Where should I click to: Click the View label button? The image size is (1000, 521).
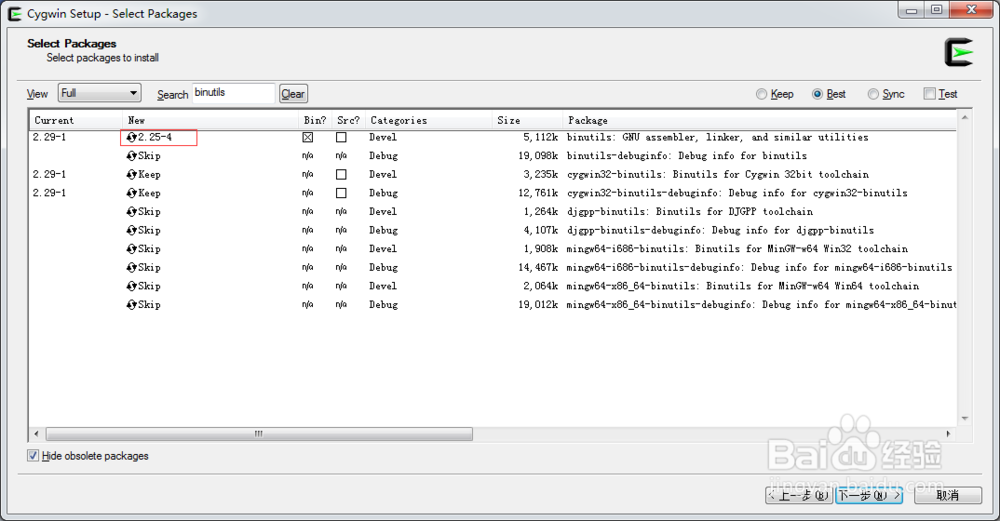(x=37, y=94)
